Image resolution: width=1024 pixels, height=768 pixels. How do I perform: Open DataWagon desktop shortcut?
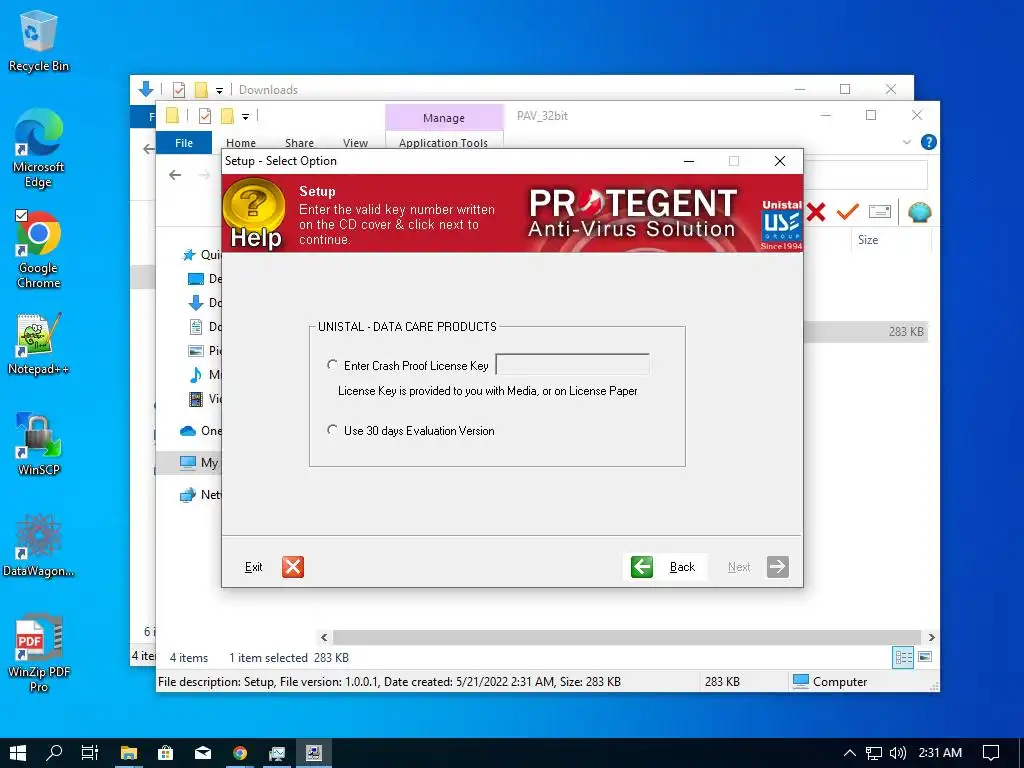click(x=39, y=545)
